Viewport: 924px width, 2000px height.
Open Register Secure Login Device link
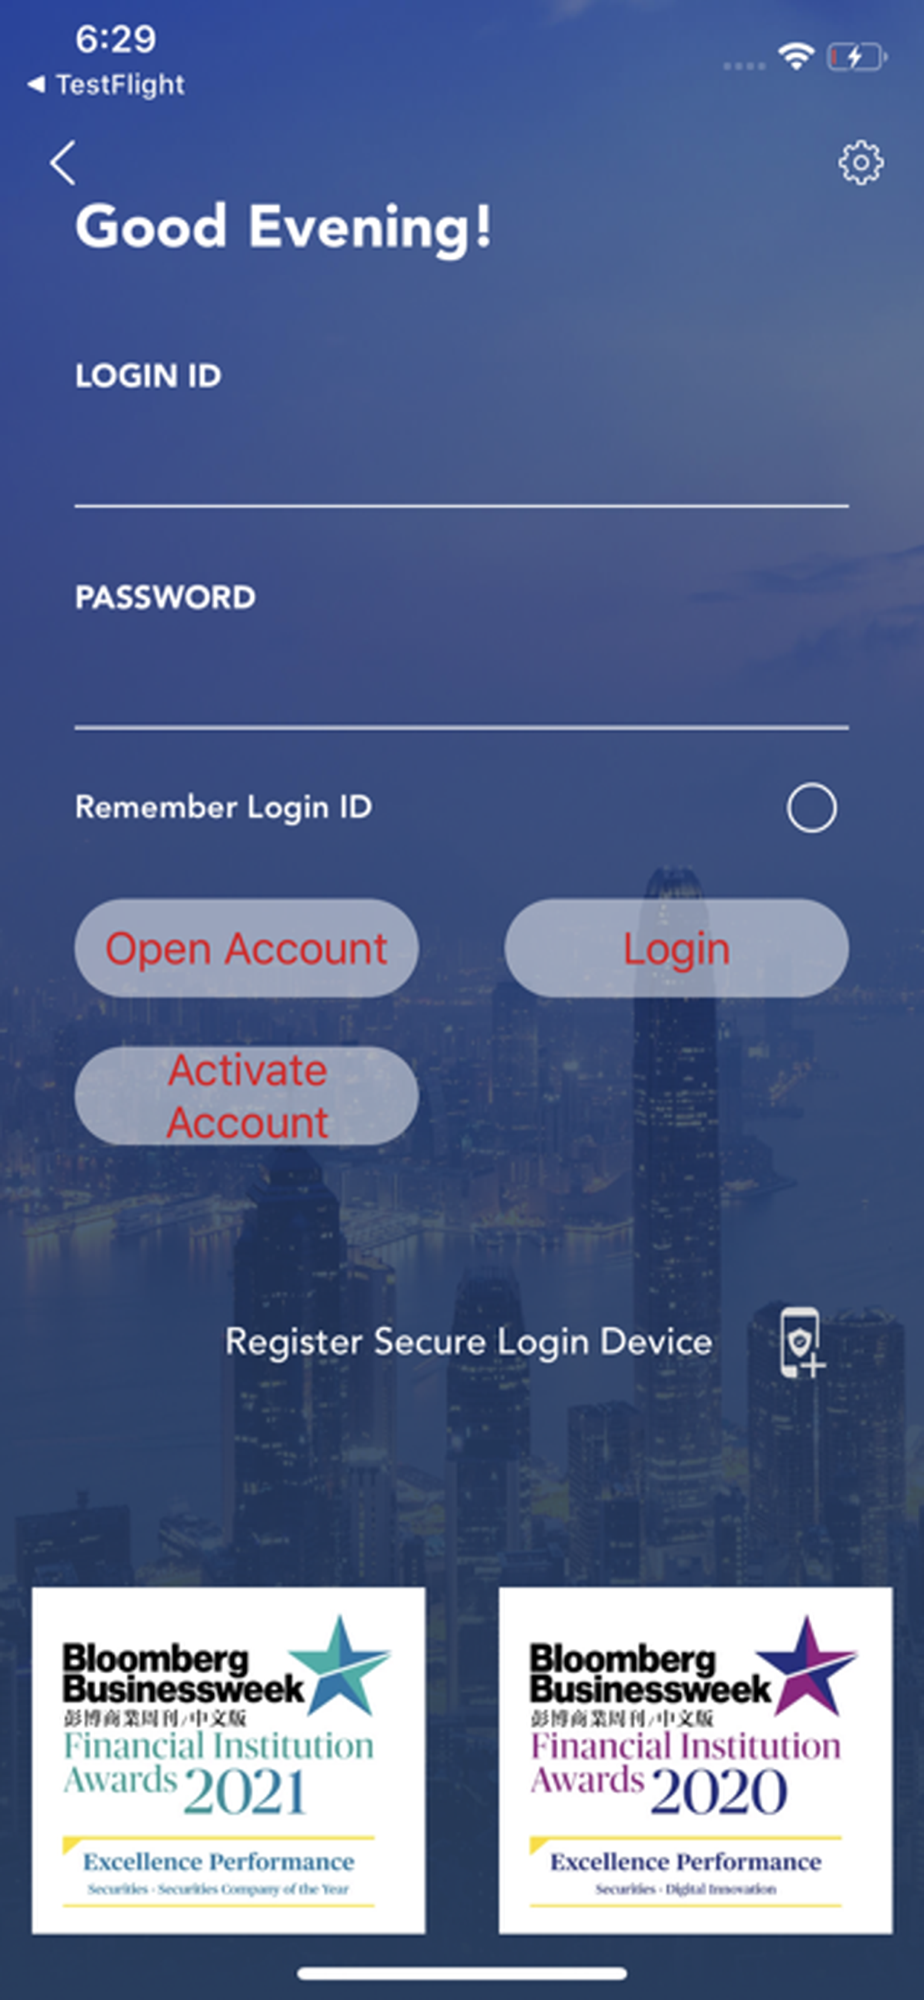pyautogui.click(x=468, y=1342)
